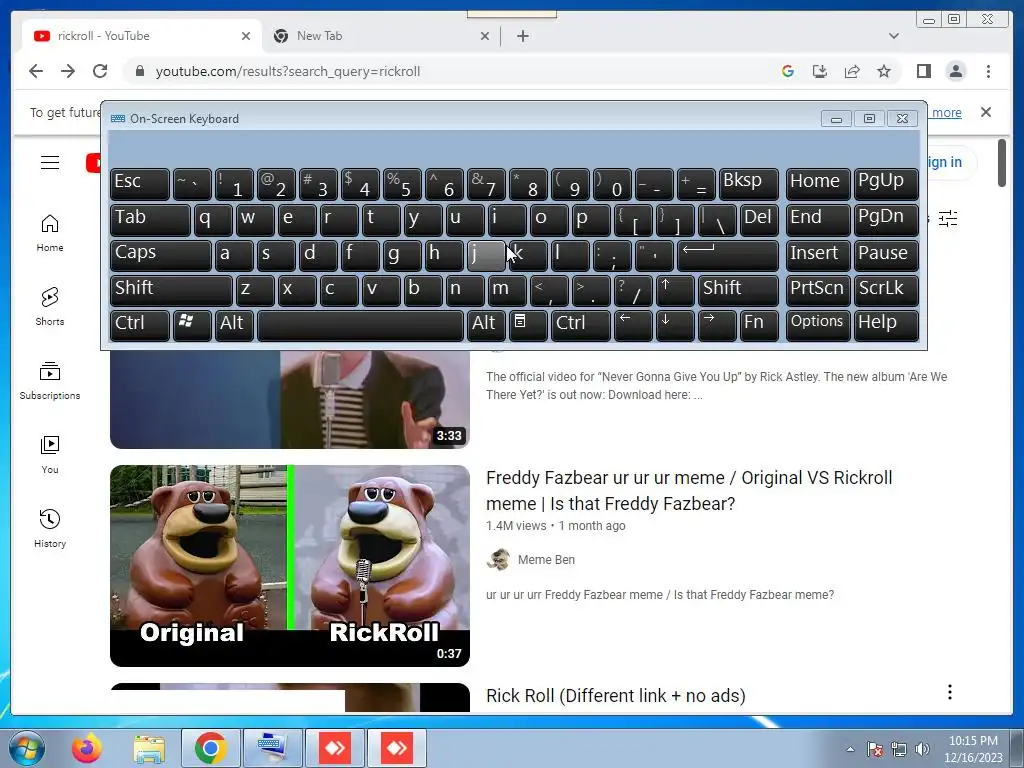Switch to the New Tab tab

click(x=381, y=36)
